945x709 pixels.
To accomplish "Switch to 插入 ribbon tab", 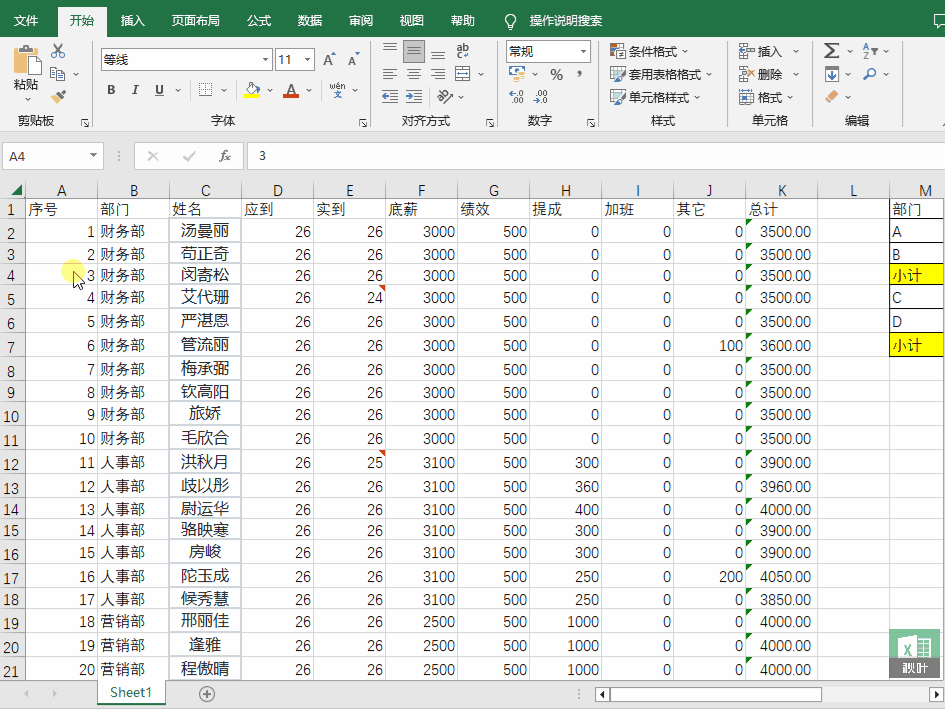I will click(x=133, y=20).
